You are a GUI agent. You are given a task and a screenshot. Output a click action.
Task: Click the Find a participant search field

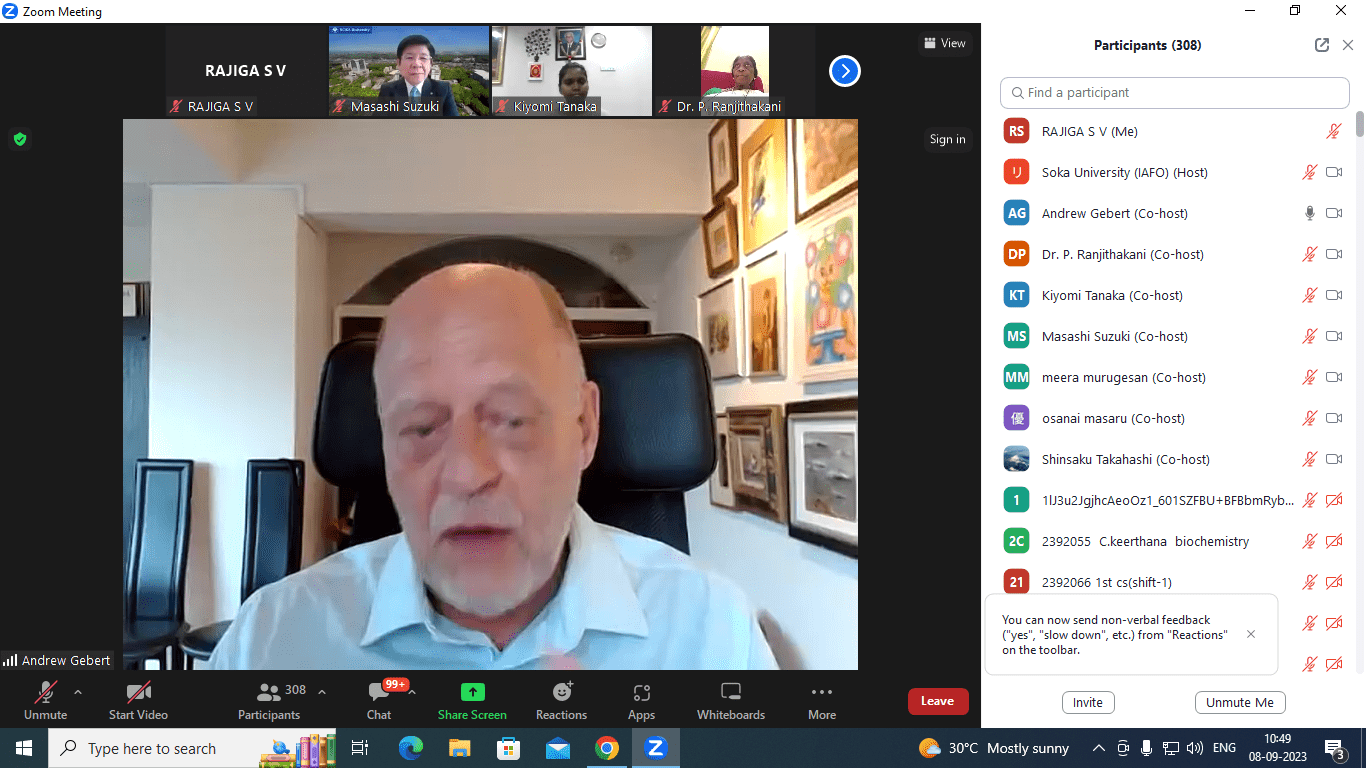[x=1174, y=92]
